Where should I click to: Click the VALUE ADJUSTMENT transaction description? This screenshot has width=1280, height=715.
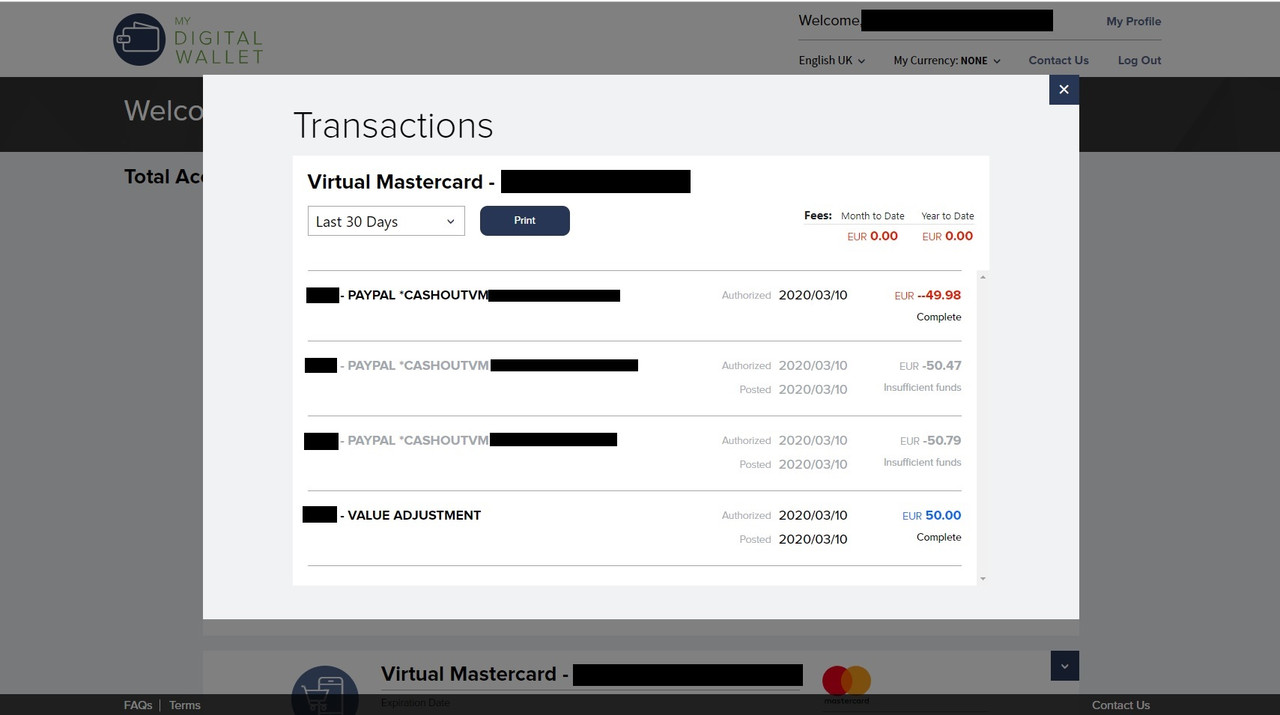coord(414,515)
